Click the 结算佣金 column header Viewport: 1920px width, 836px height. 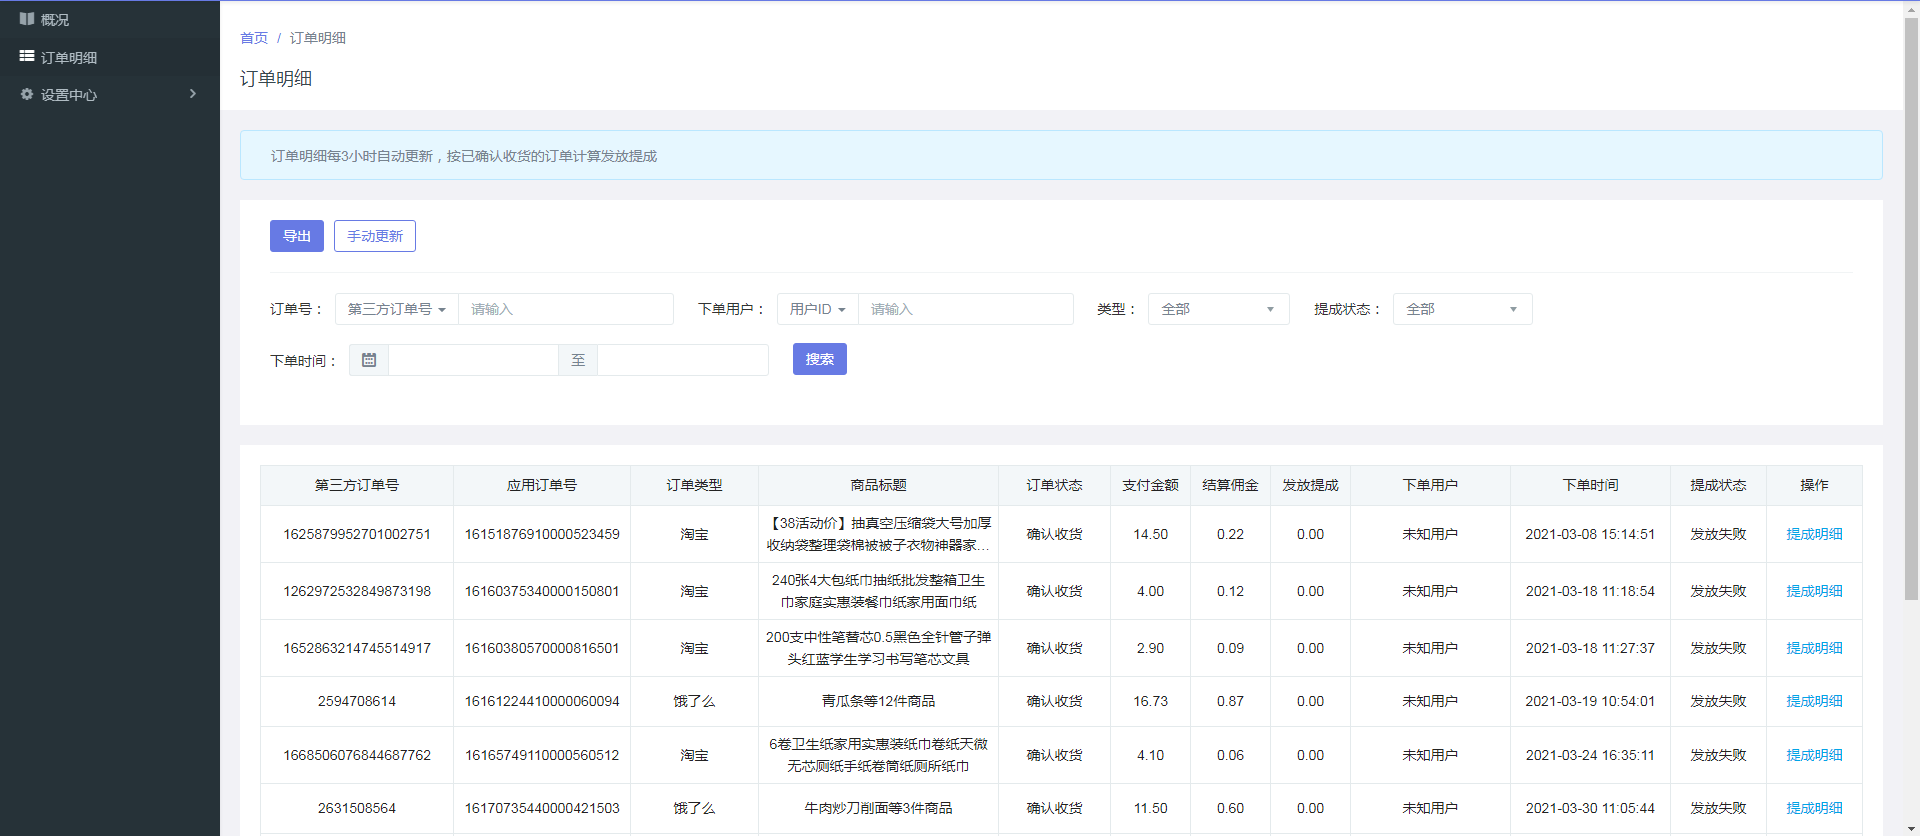tap(1230, 485)
